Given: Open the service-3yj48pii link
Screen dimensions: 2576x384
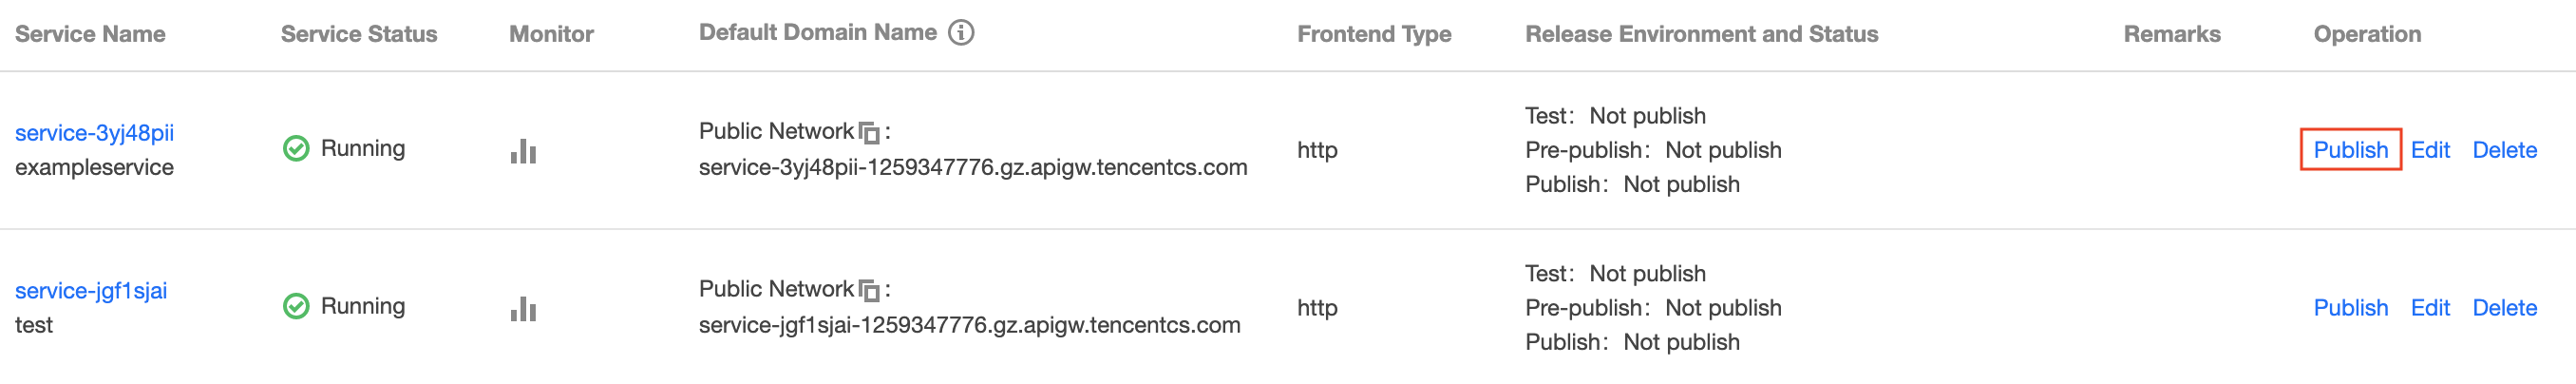Looking at the screenshot, I should (x=94, y=133).
